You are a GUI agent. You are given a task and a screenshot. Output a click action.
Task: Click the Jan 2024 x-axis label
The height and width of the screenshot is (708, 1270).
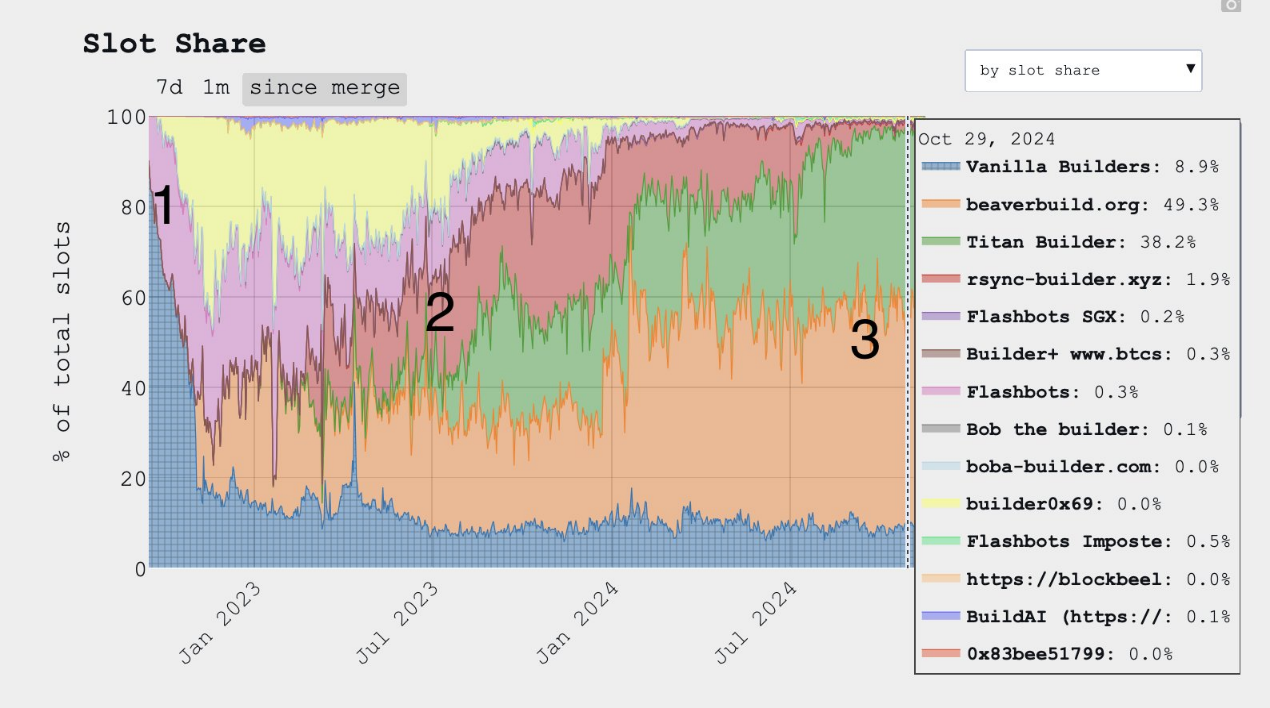[x=578, y=623]
